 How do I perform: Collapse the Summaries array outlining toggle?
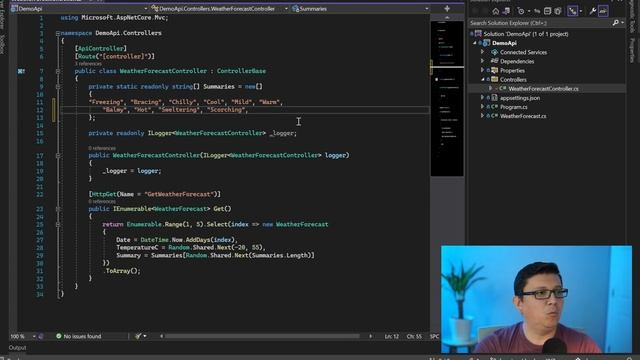pos(58,87)
